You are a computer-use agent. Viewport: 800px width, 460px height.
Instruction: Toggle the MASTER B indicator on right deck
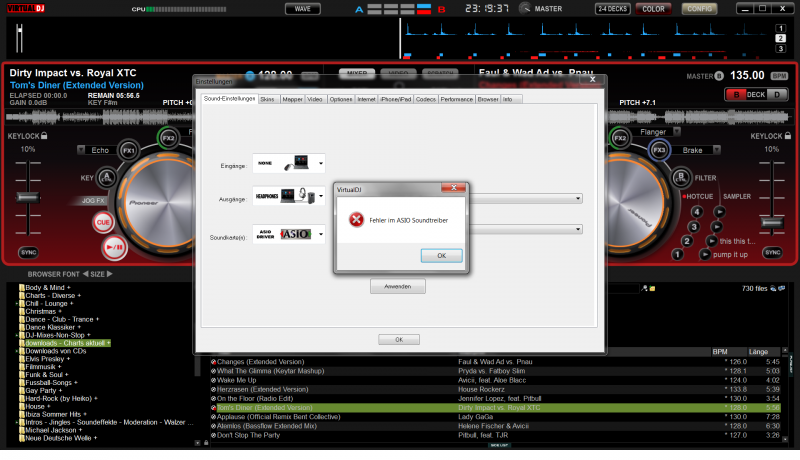(719, 76)
